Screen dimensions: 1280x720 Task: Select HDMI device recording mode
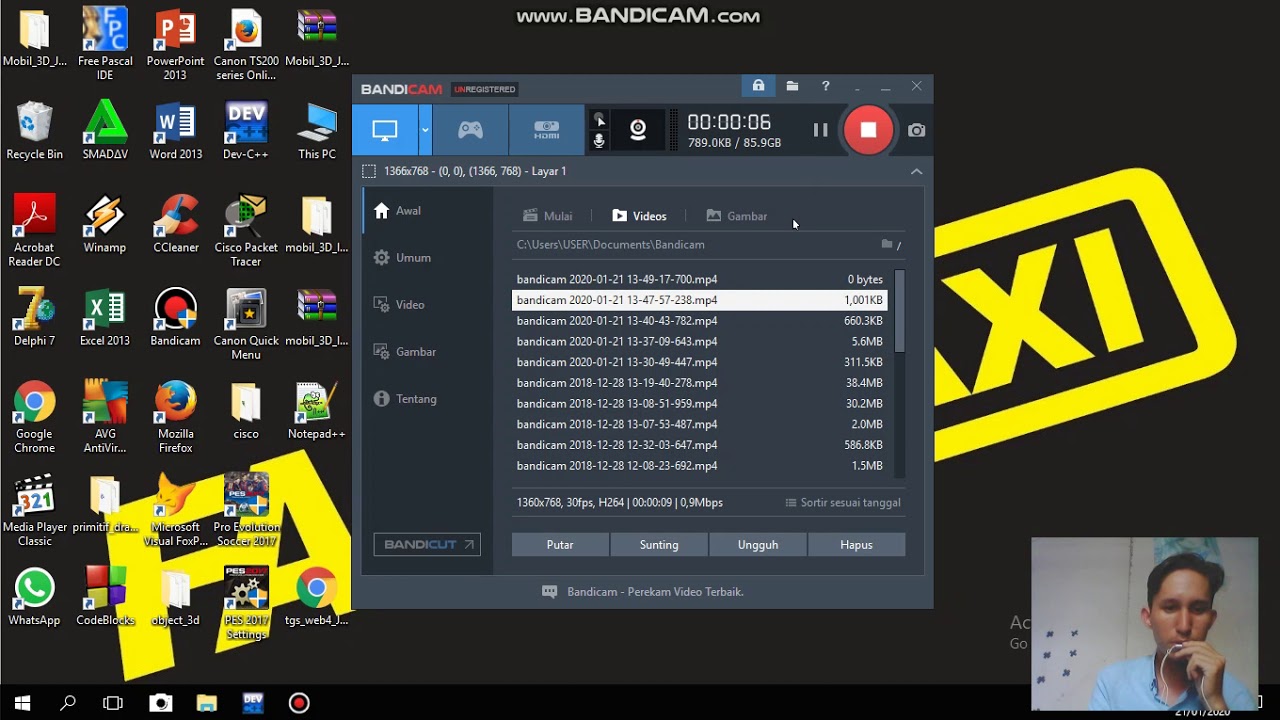(546, 130)
